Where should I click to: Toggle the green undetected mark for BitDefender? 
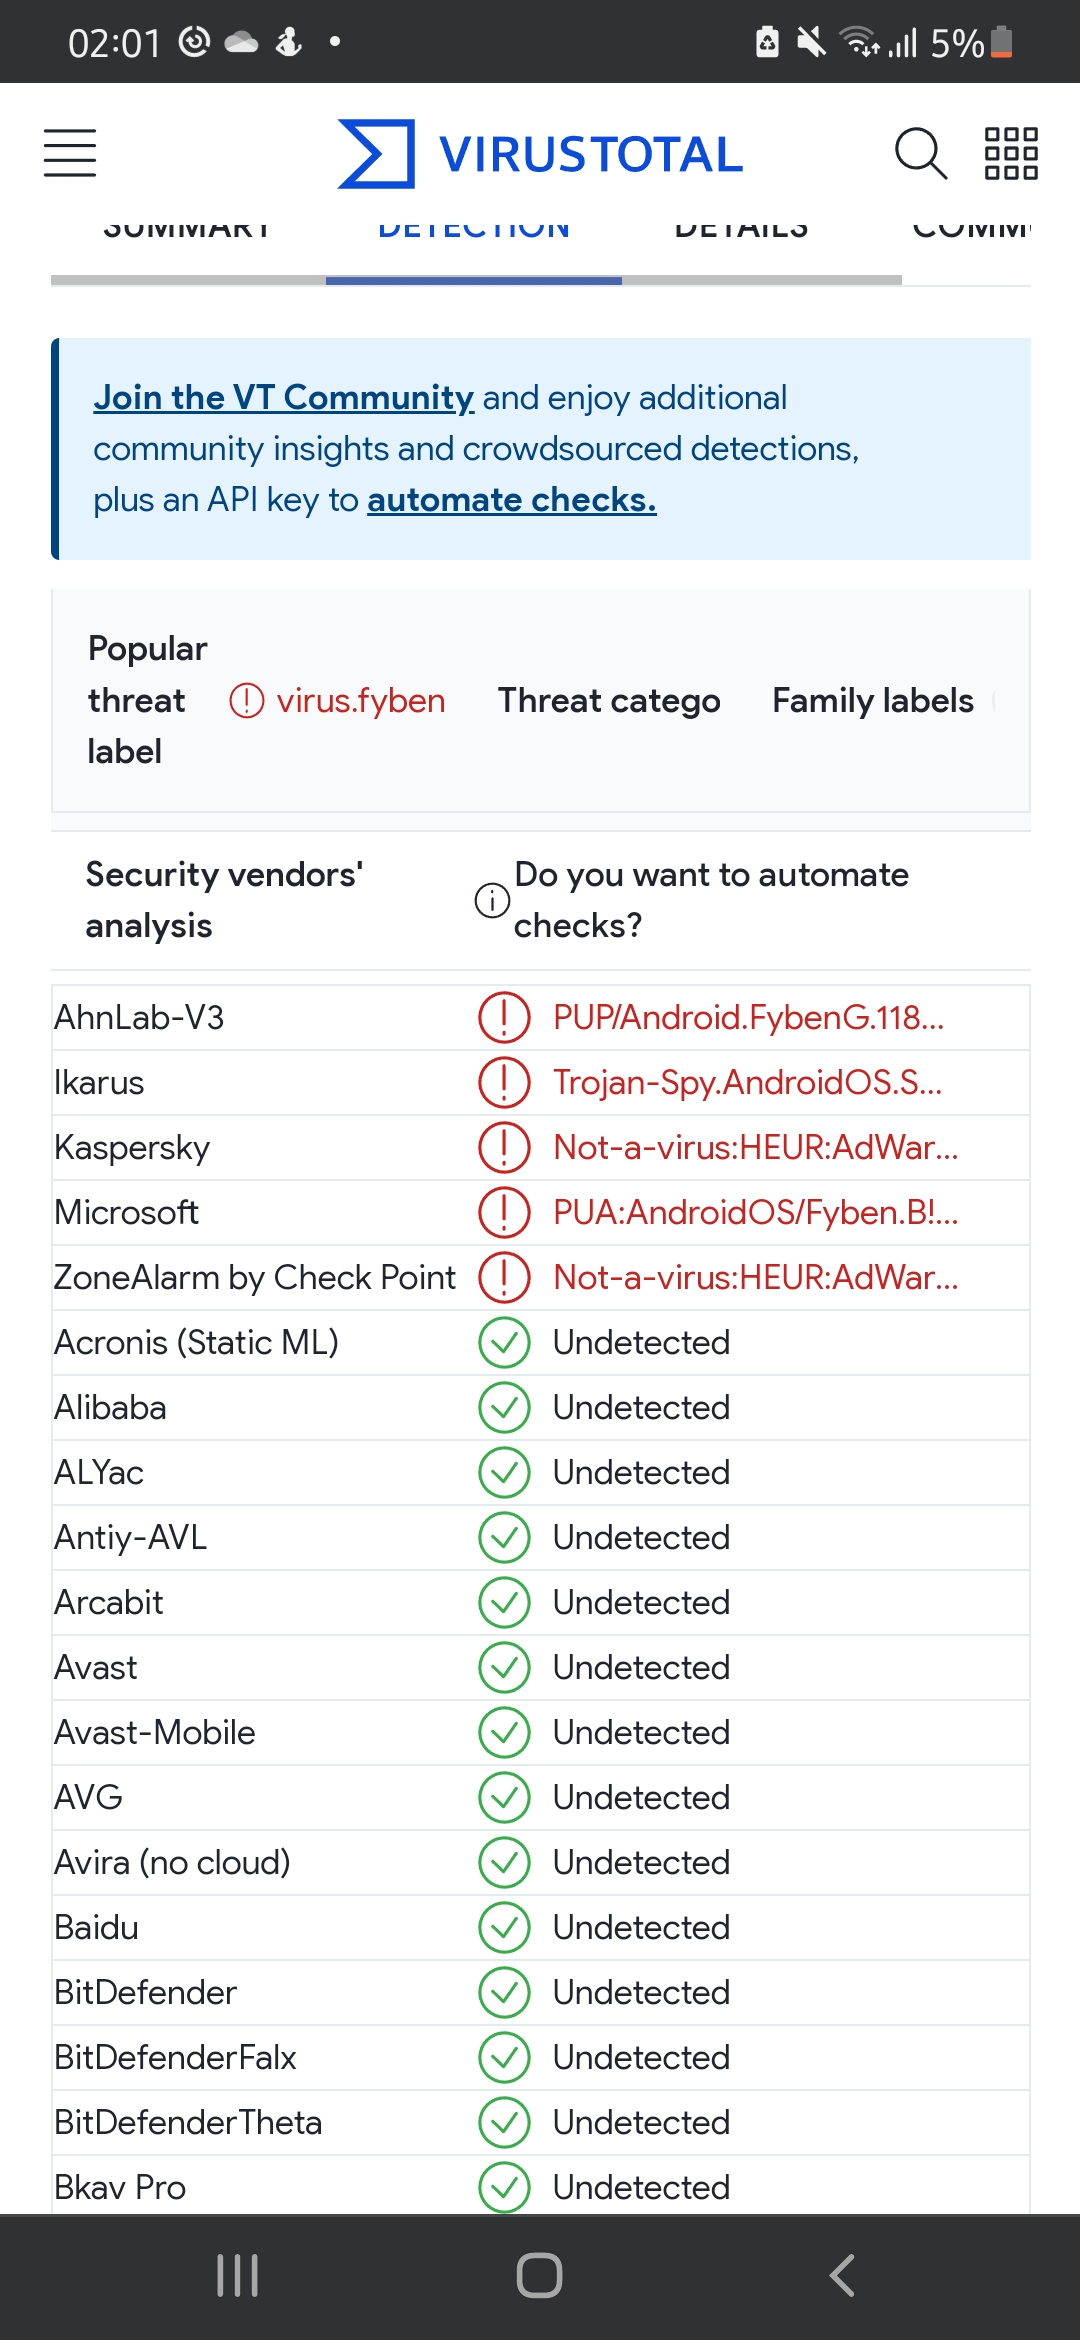pos(504,1992)
